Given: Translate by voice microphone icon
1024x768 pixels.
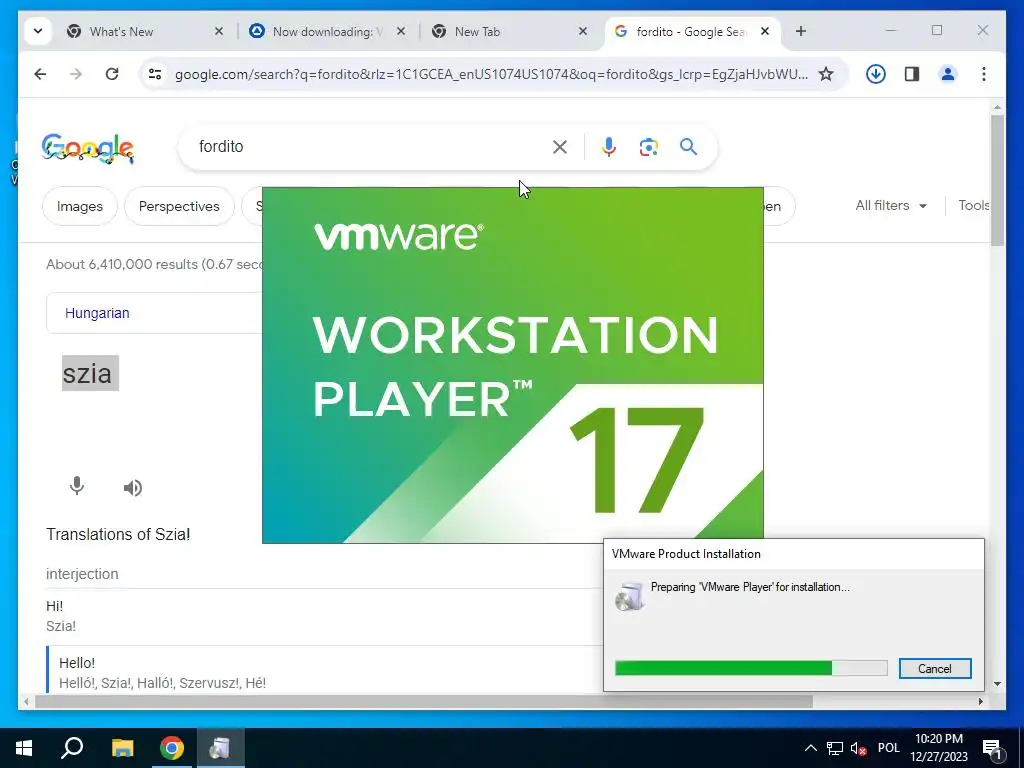Looking at the screenshot, I should (77, 487).
